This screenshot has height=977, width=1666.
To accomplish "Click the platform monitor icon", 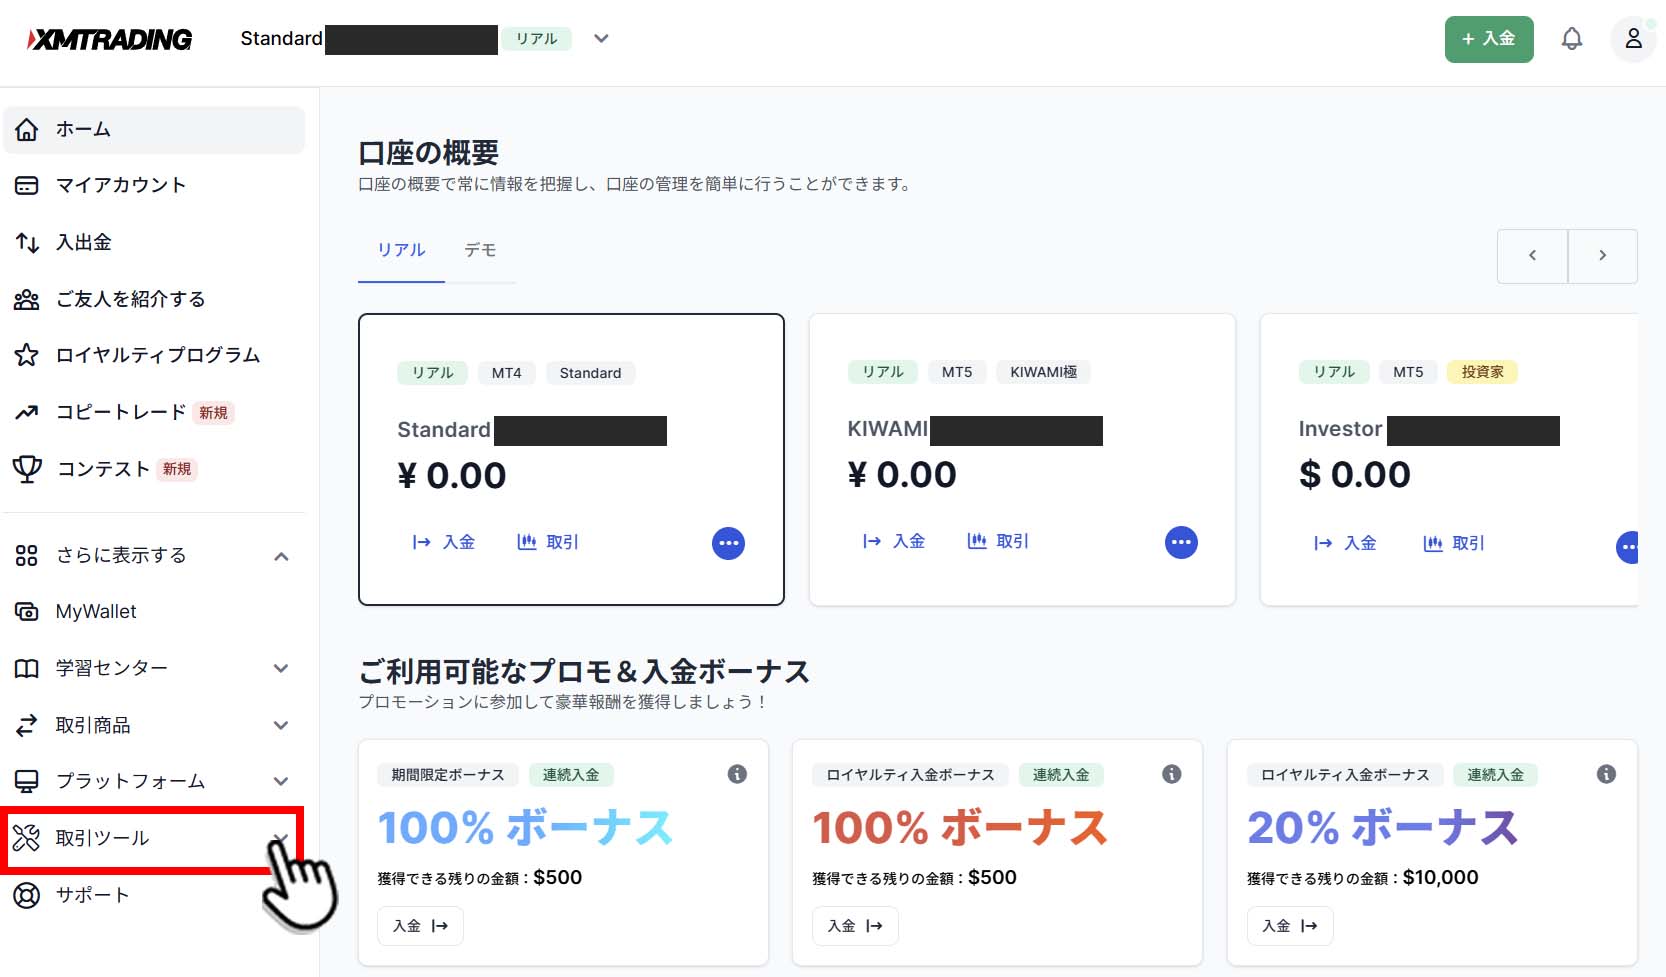I will pos(27,781).
